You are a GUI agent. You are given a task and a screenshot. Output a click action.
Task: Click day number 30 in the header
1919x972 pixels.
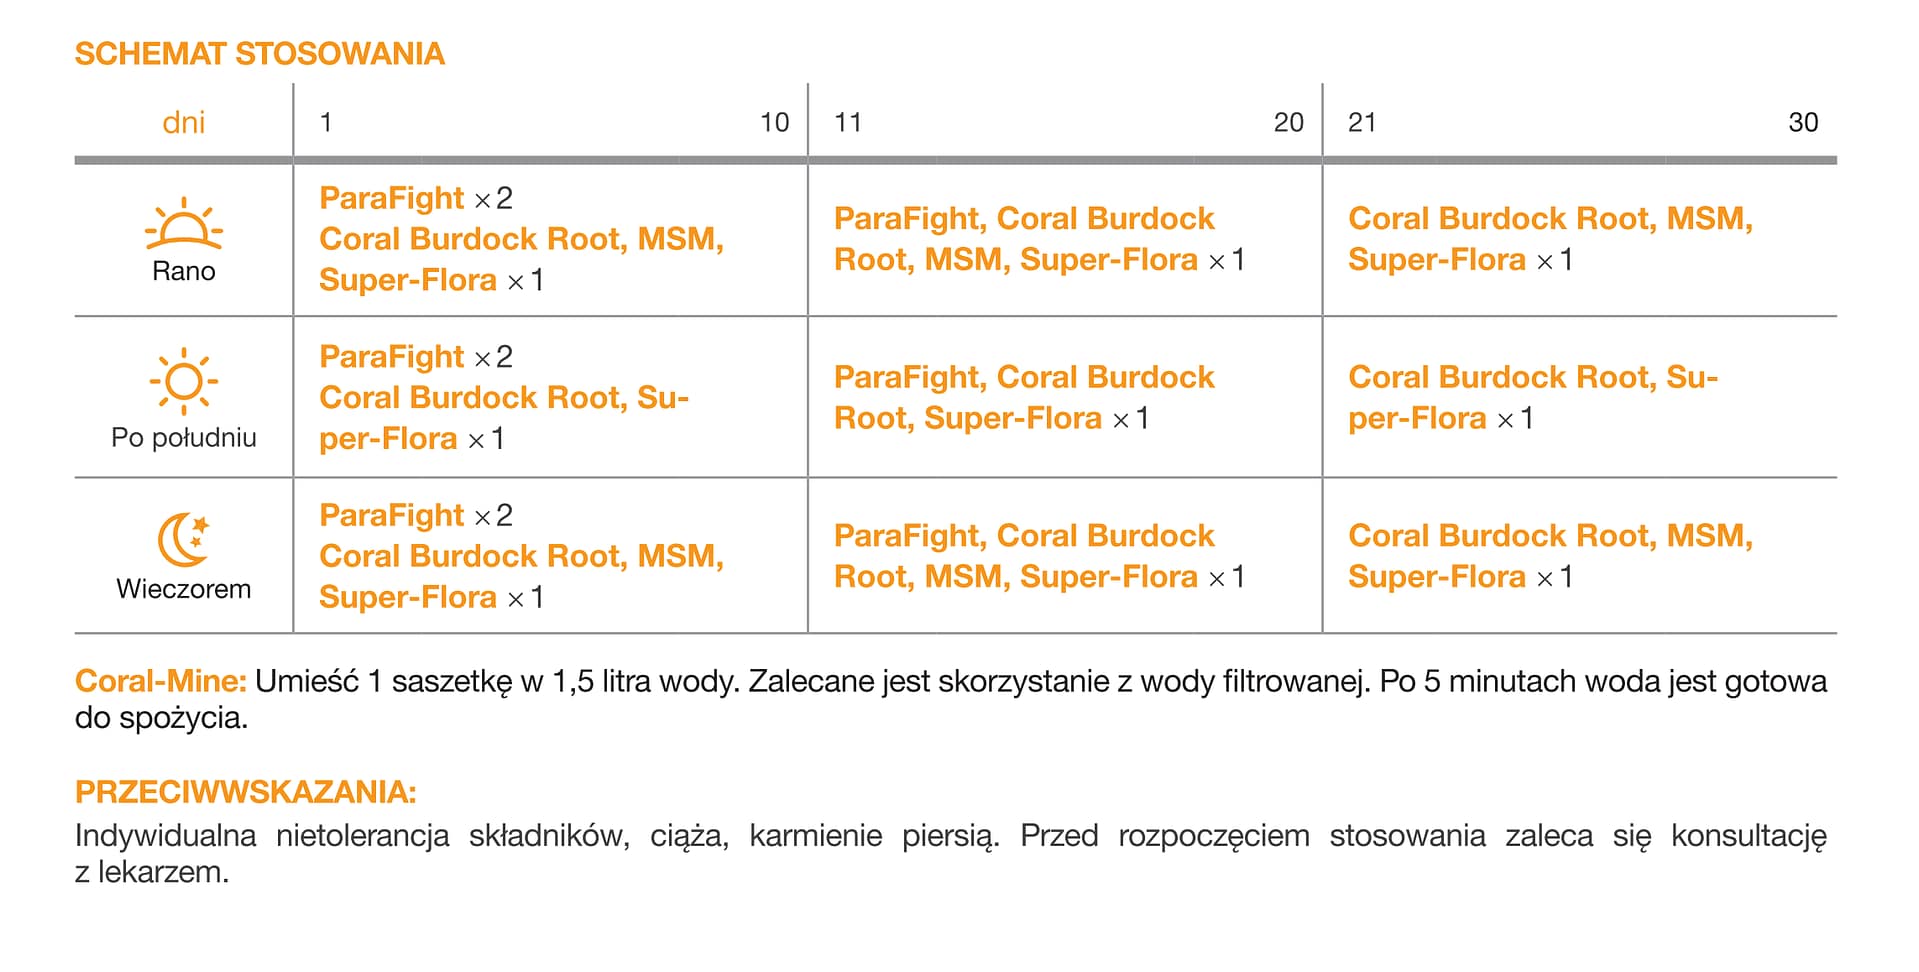(1802, 123)
